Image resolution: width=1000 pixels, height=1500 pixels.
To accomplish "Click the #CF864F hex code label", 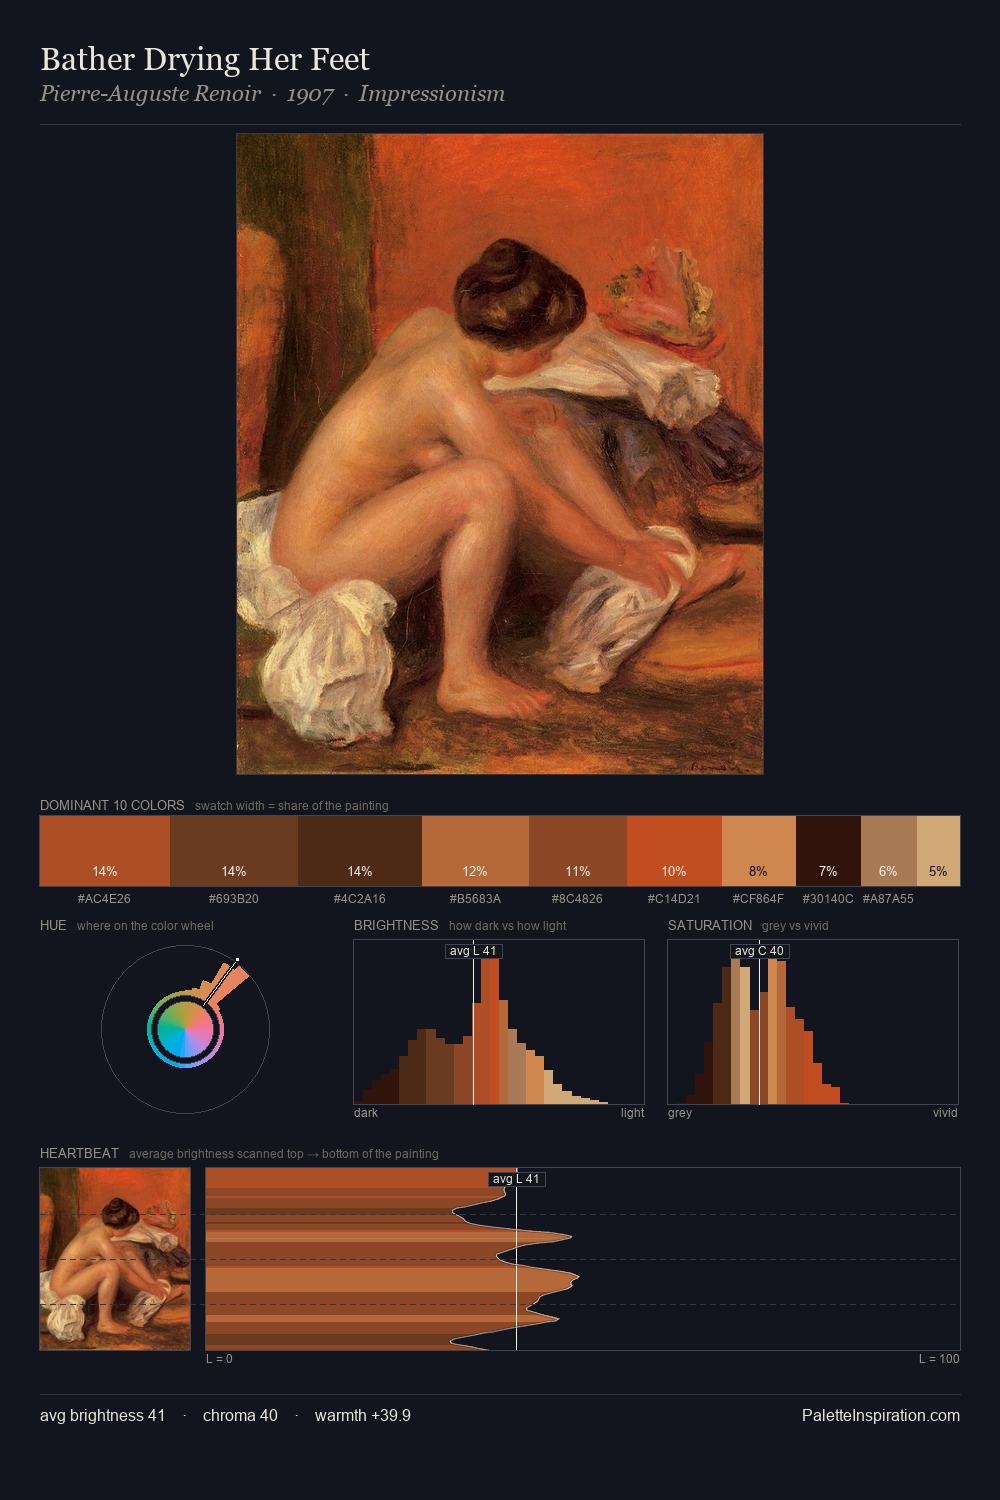I will (758, 899).
